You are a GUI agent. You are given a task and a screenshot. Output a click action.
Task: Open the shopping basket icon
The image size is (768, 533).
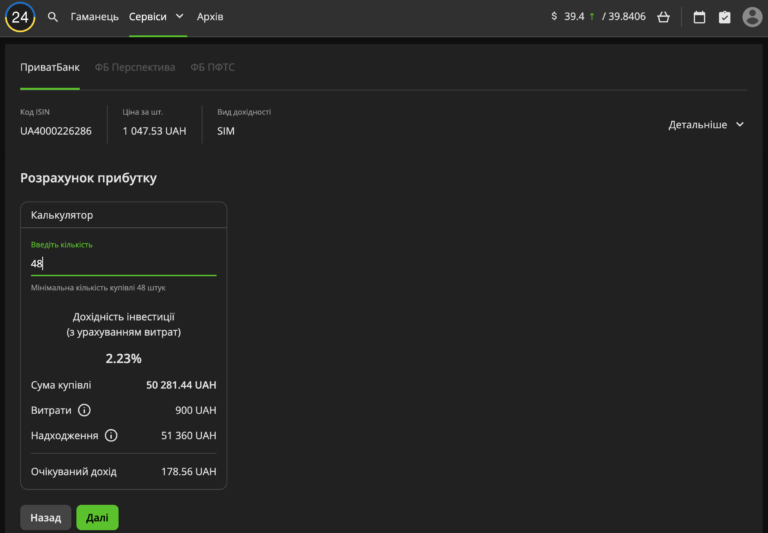point(663,17)
